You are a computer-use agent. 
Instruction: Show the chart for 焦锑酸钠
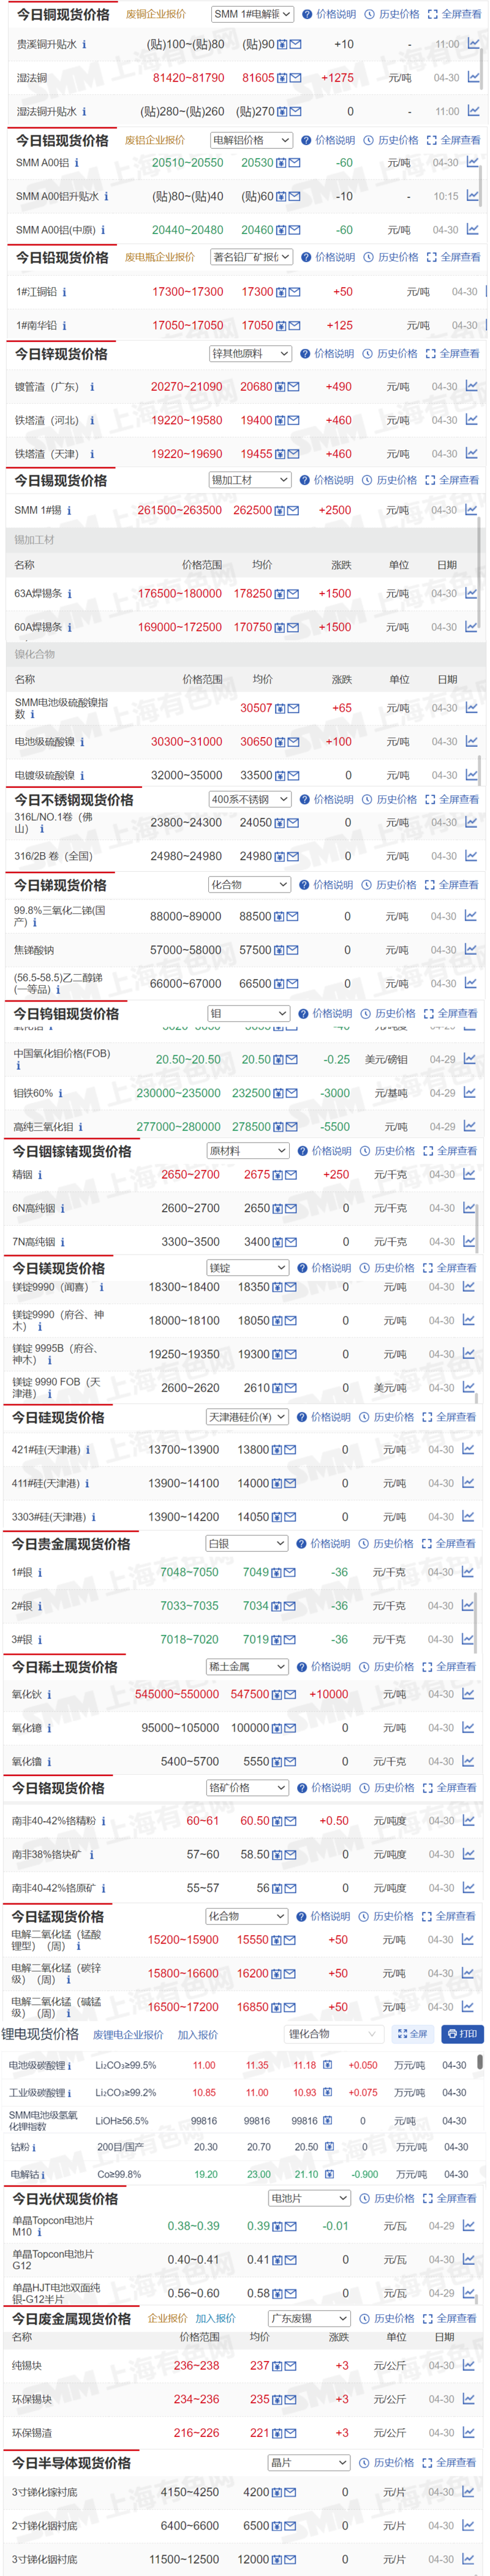click(471, 949)
